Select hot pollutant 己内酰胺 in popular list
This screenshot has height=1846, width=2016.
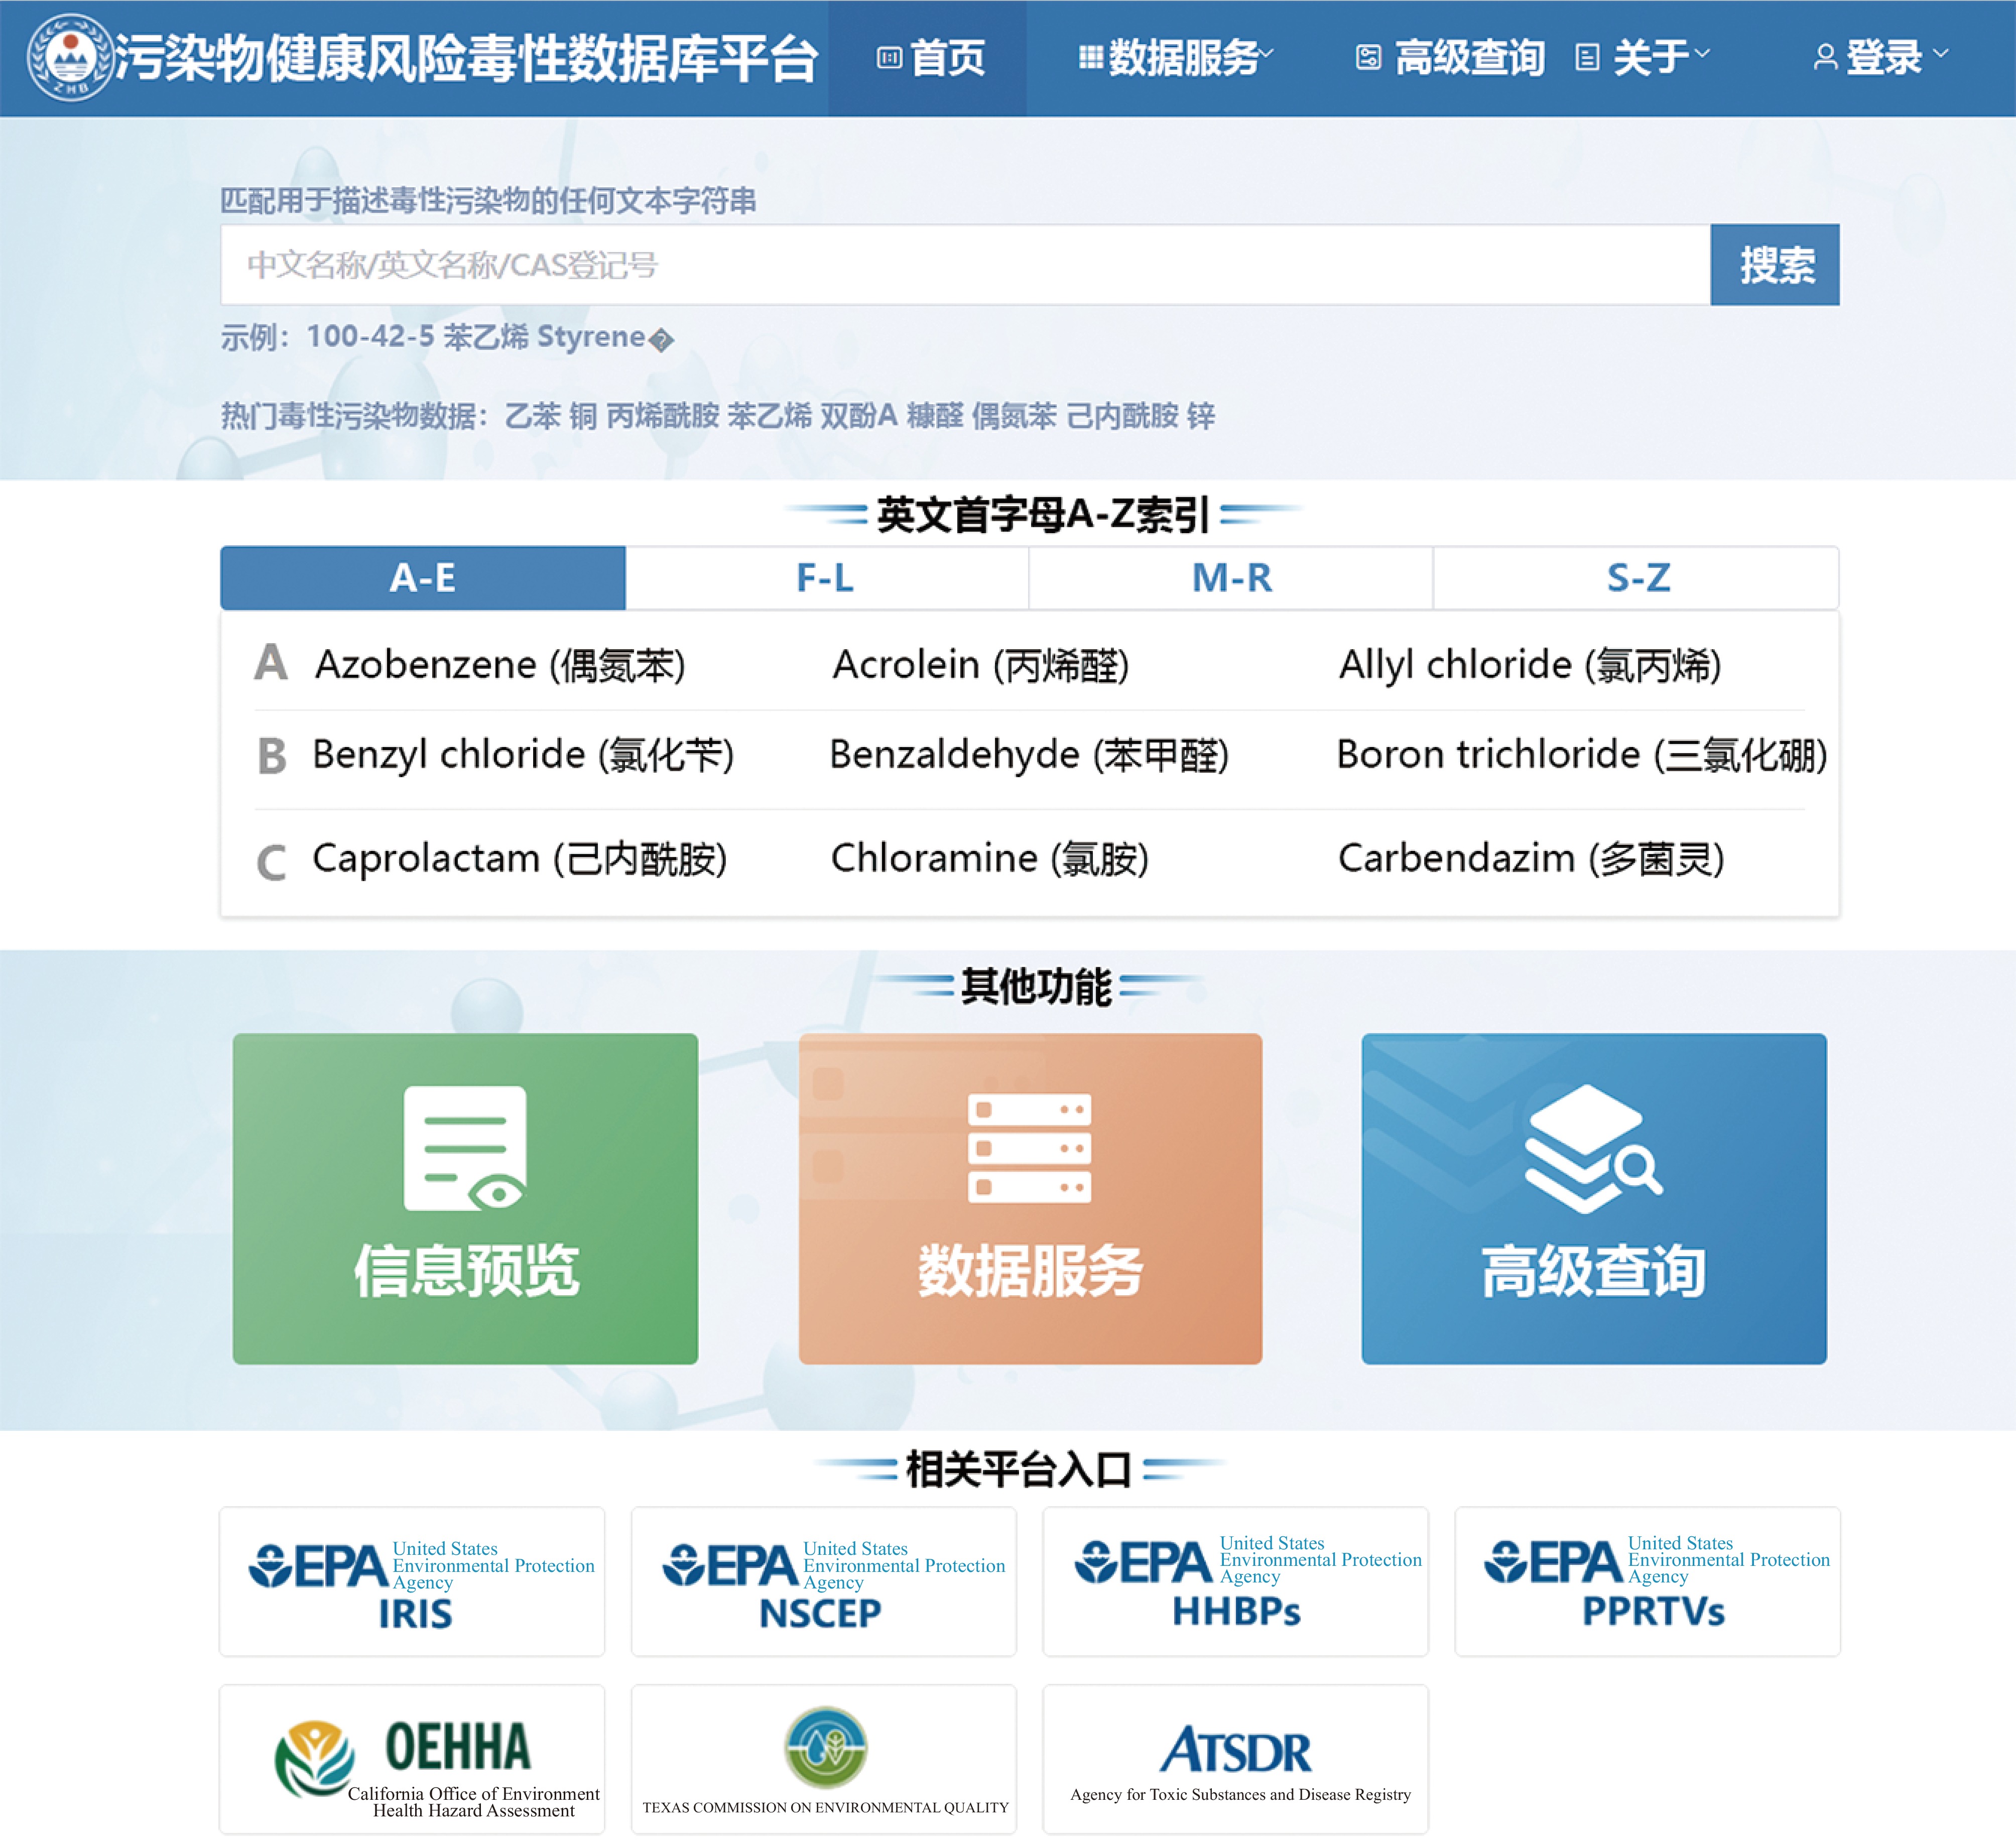(1122, 415)
